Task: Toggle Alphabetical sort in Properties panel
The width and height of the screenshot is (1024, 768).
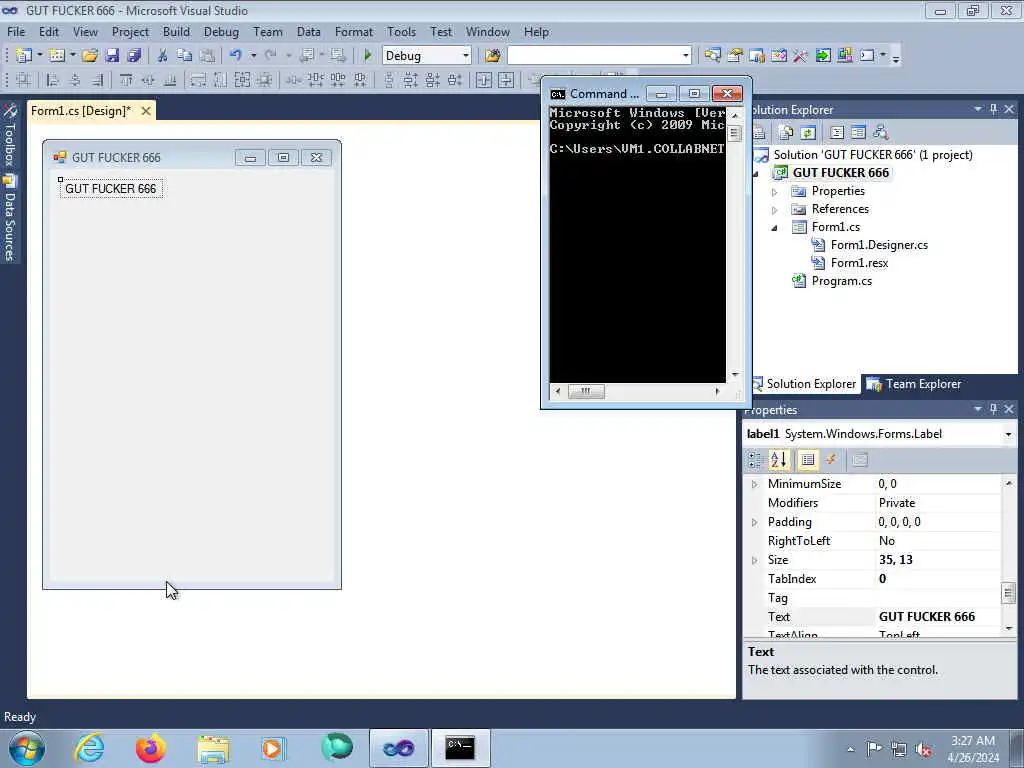Action: coord(778,460)
